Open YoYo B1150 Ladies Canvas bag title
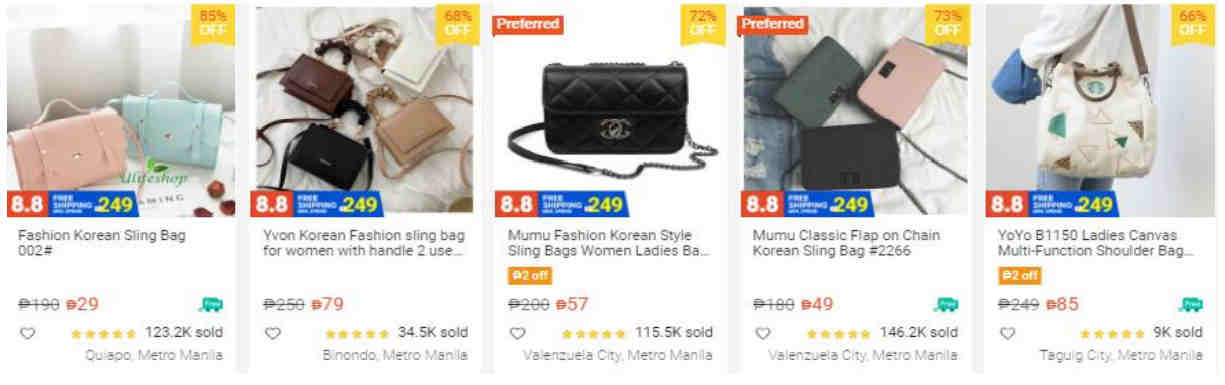The width and height of the screenshot is (1225, 385). pos(1095,243)
